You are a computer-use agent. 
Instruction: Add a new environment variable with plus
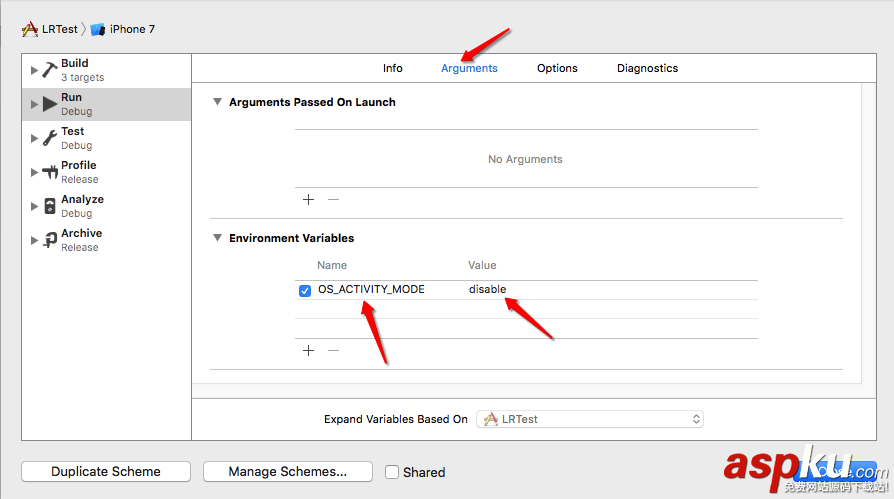[x=308, y=351]
